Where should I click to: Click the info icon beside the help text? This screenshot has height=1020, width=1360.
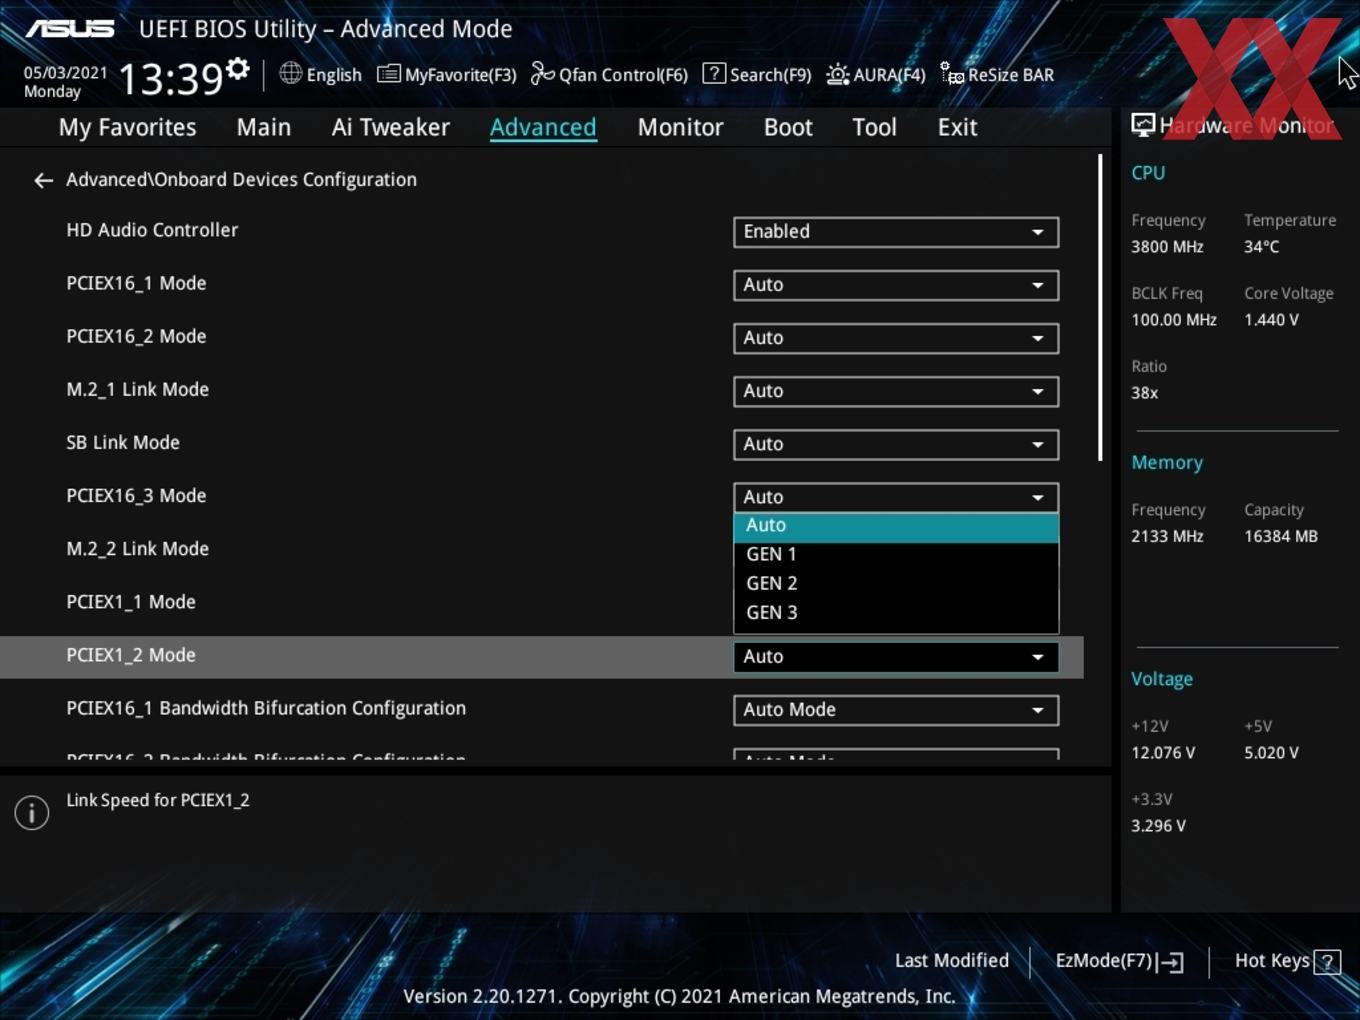pos(32,812)
